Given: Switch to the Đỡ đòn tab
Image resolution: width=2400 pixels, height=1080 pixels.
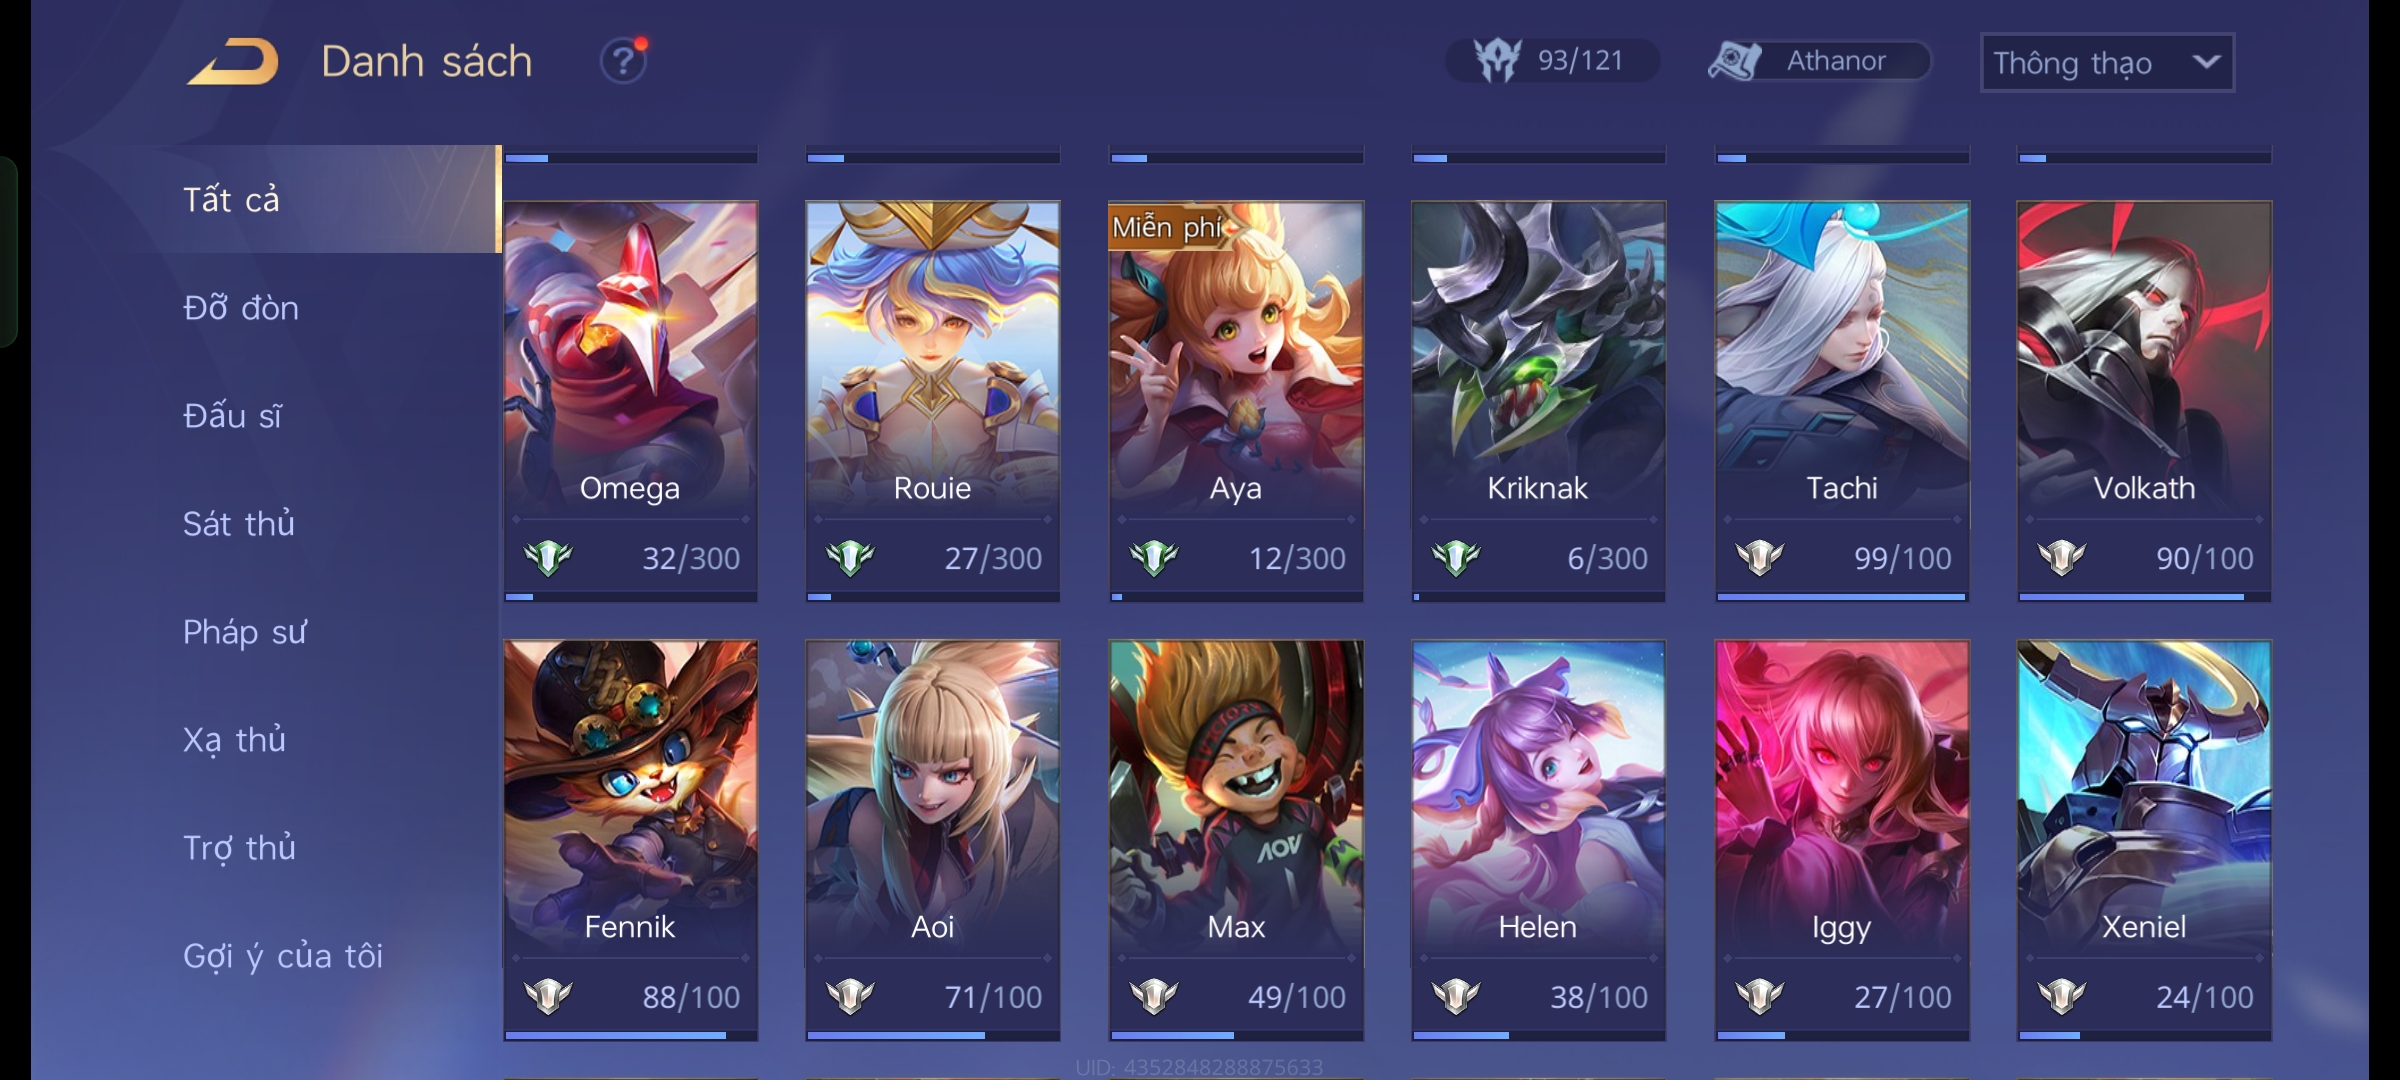Looking at the screenshot, I should (x=241, y=308).
